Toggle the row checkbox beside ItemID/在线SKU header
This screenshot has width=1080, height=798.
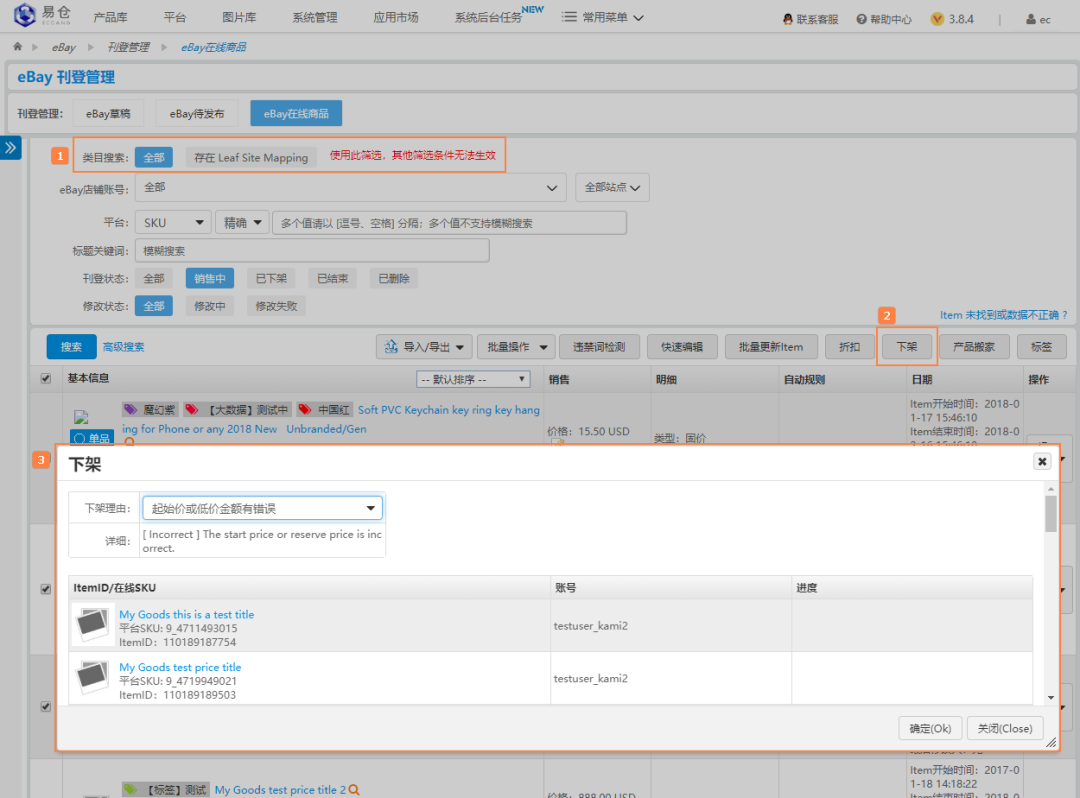(x=45, y=589)
